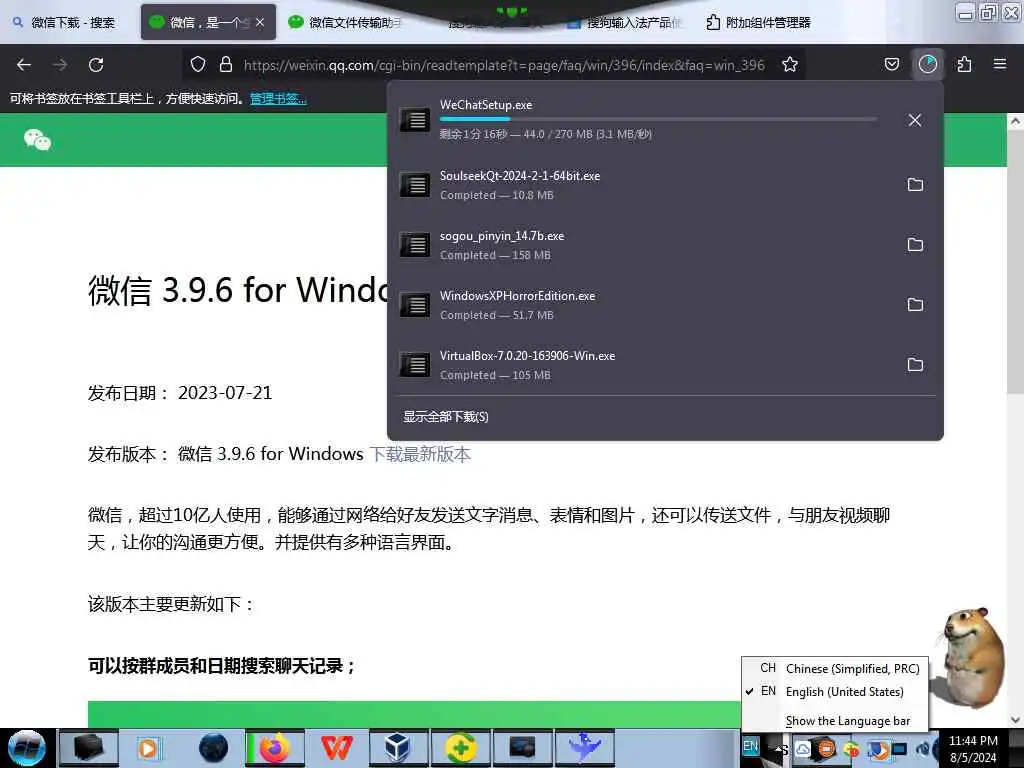1024x768 pixels.
Task: Open the yellow-green plus taskbar app
Action: click(x=460, y=748)
